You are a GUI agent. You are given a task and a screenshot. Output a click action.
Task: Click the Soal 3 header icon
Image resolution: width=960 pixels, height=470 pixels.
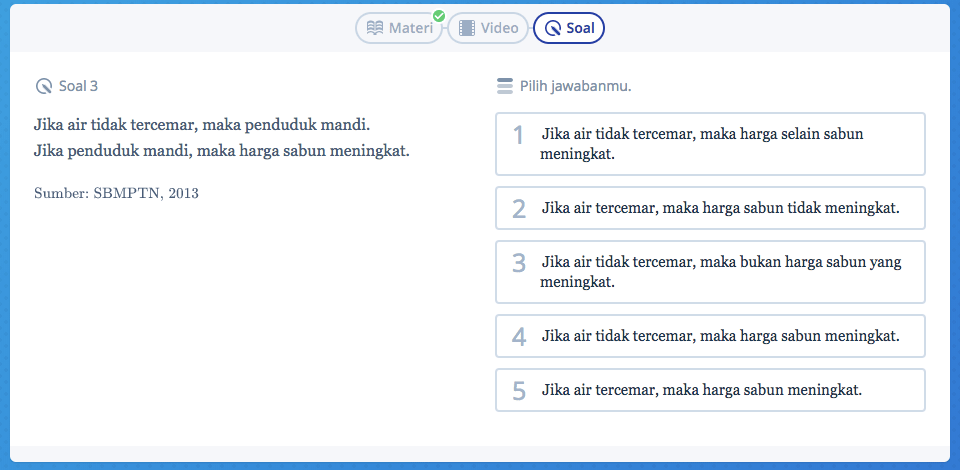click(43, 86)
